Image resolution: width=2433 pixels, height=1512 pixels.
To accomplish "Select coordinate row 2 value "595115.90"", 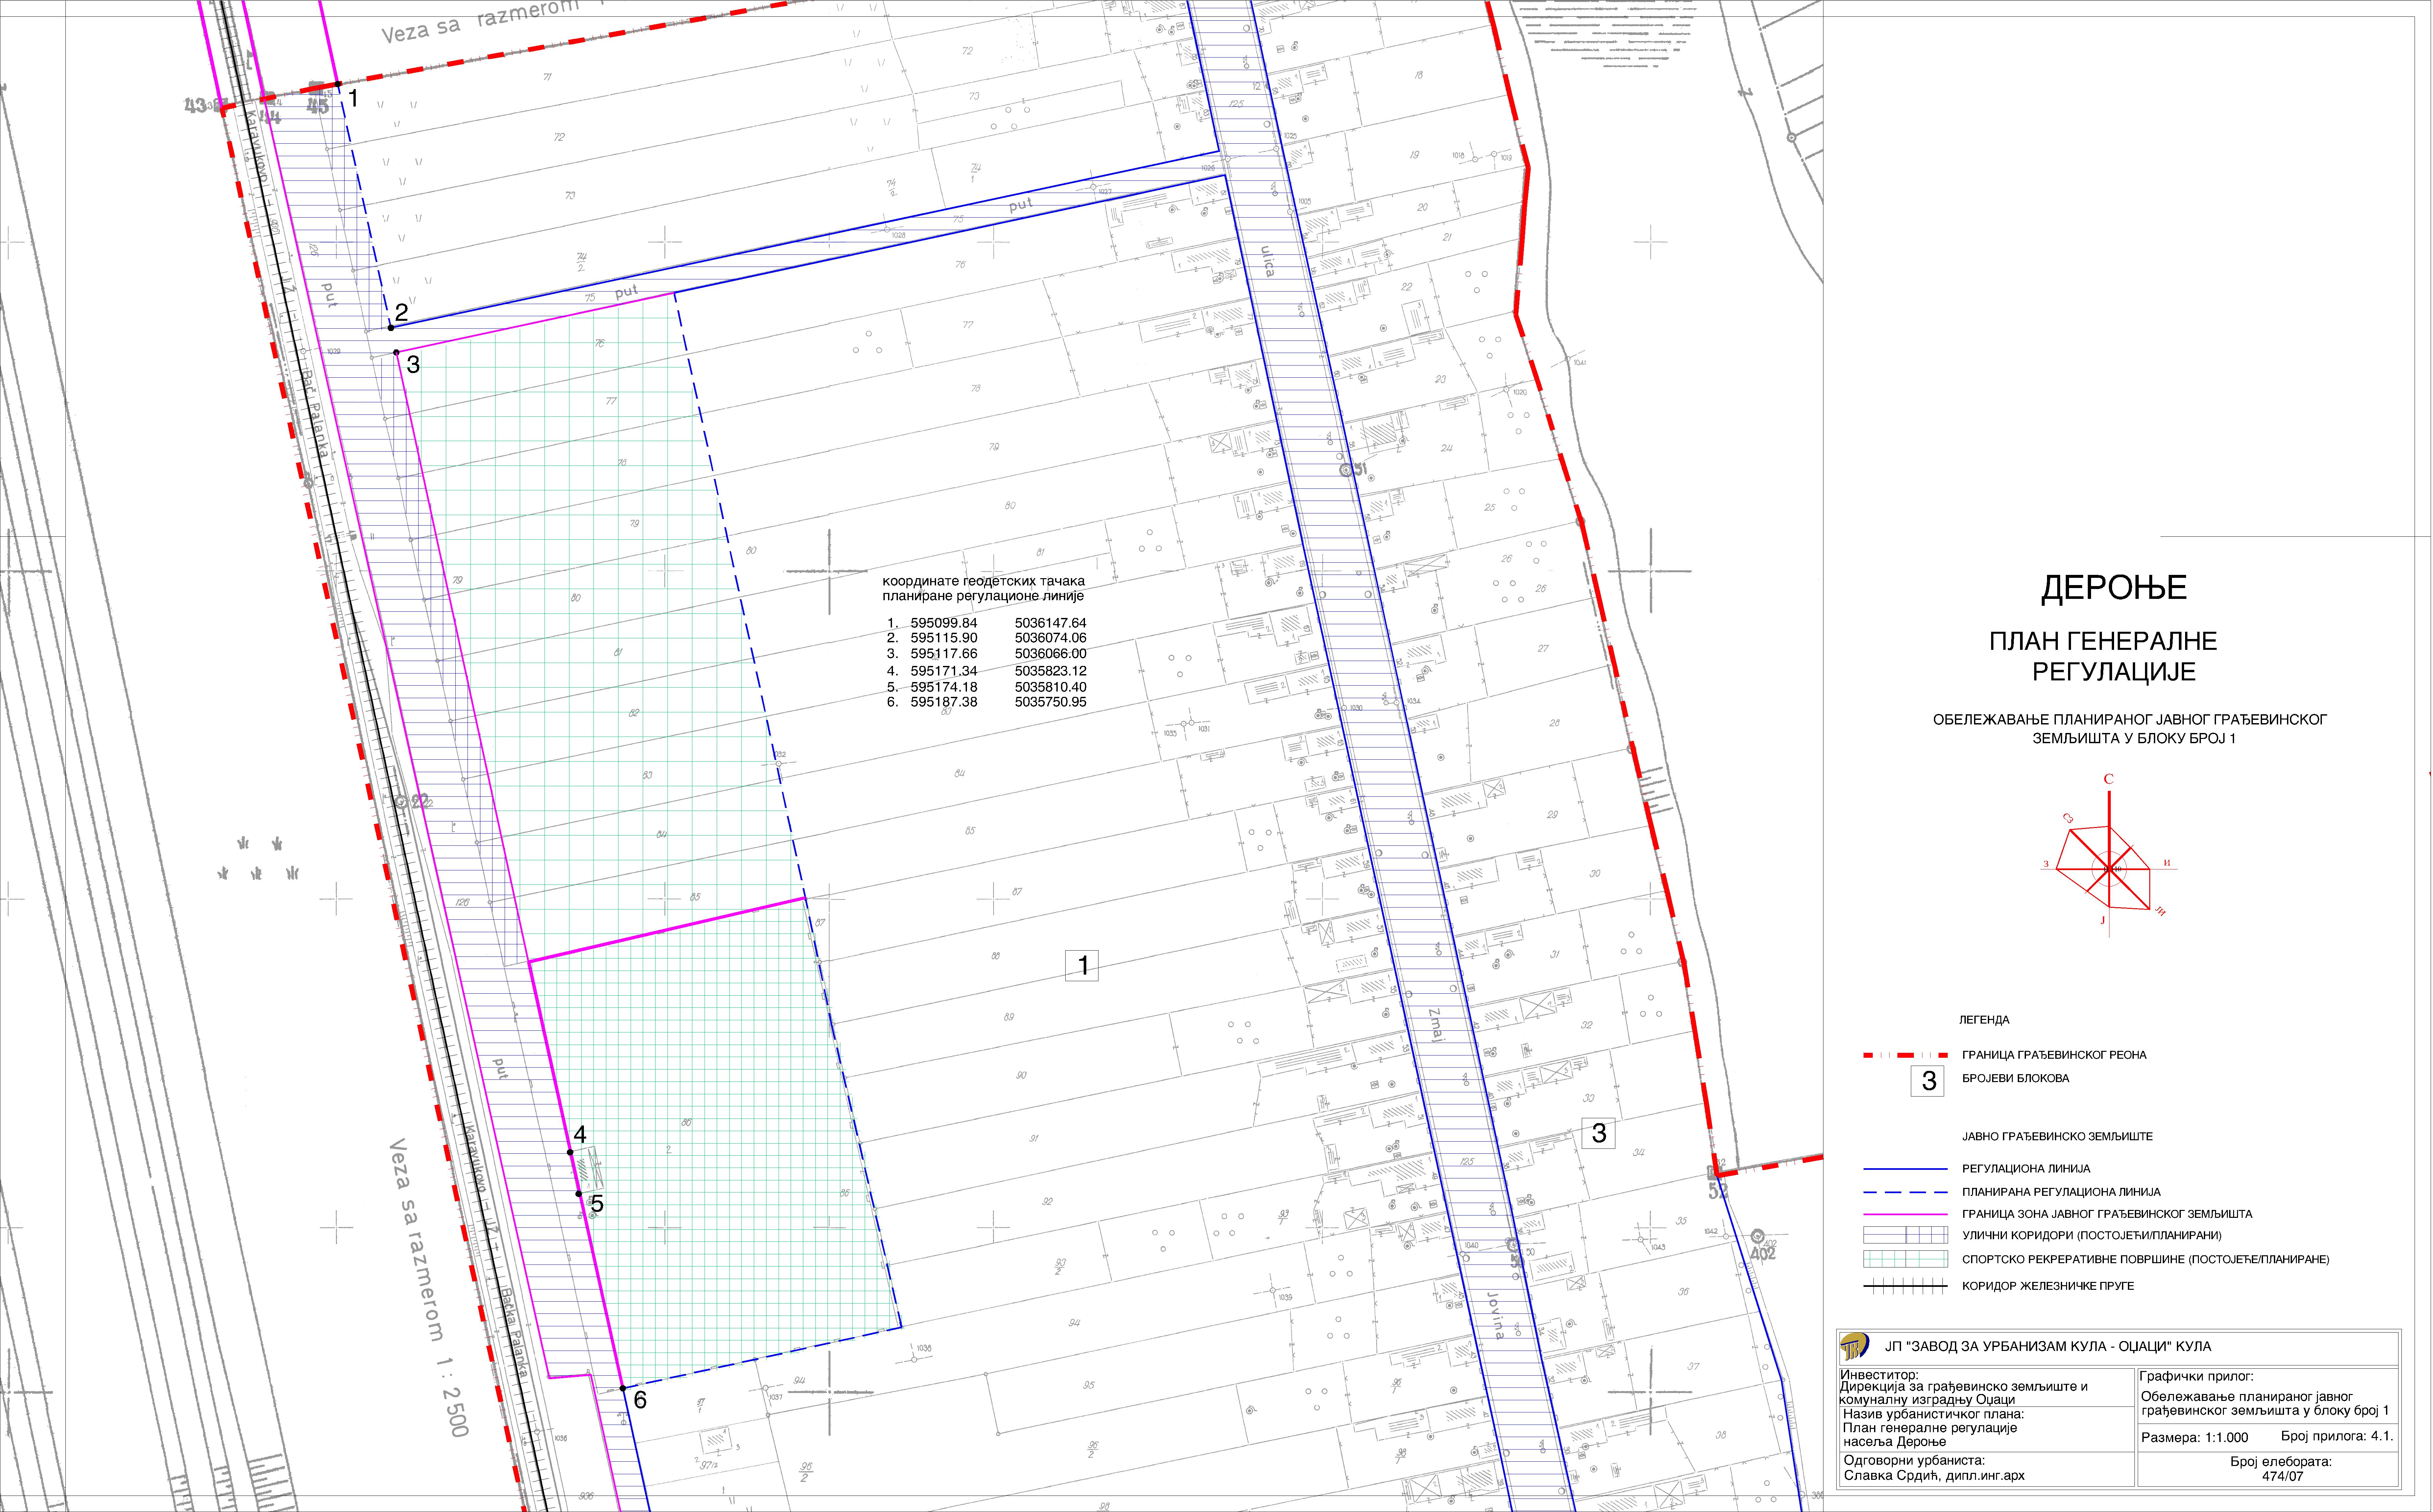I will (x=944, y=638).
